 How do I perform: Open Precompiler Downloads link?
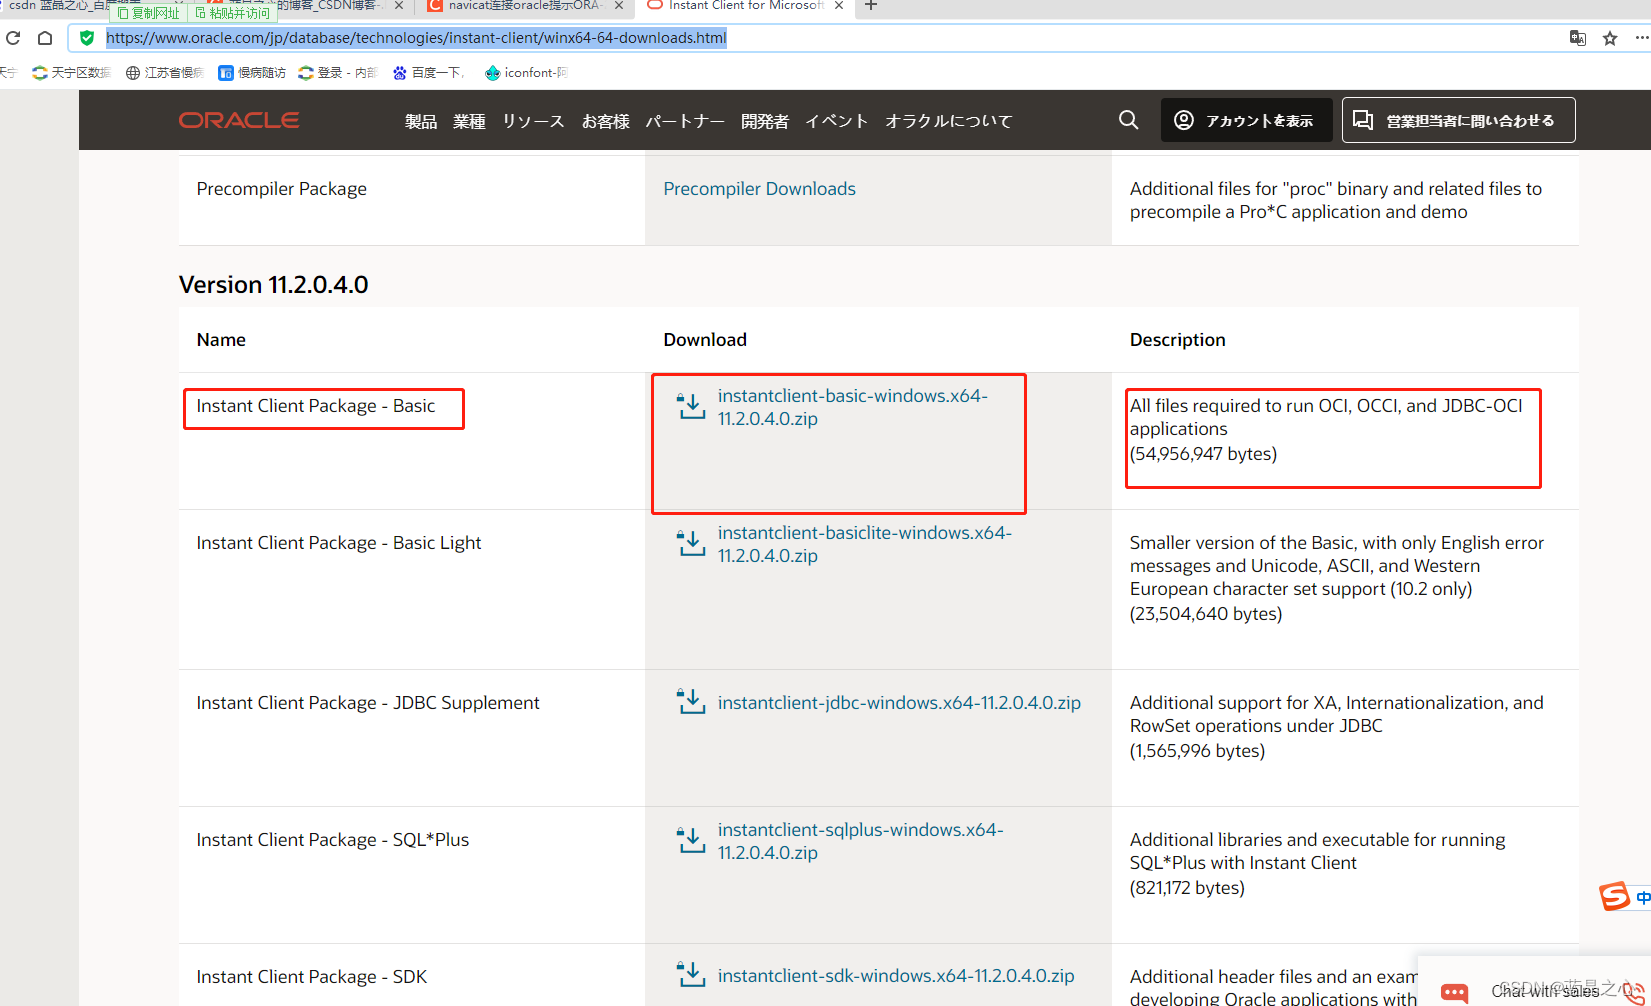(x=759, y=189)
